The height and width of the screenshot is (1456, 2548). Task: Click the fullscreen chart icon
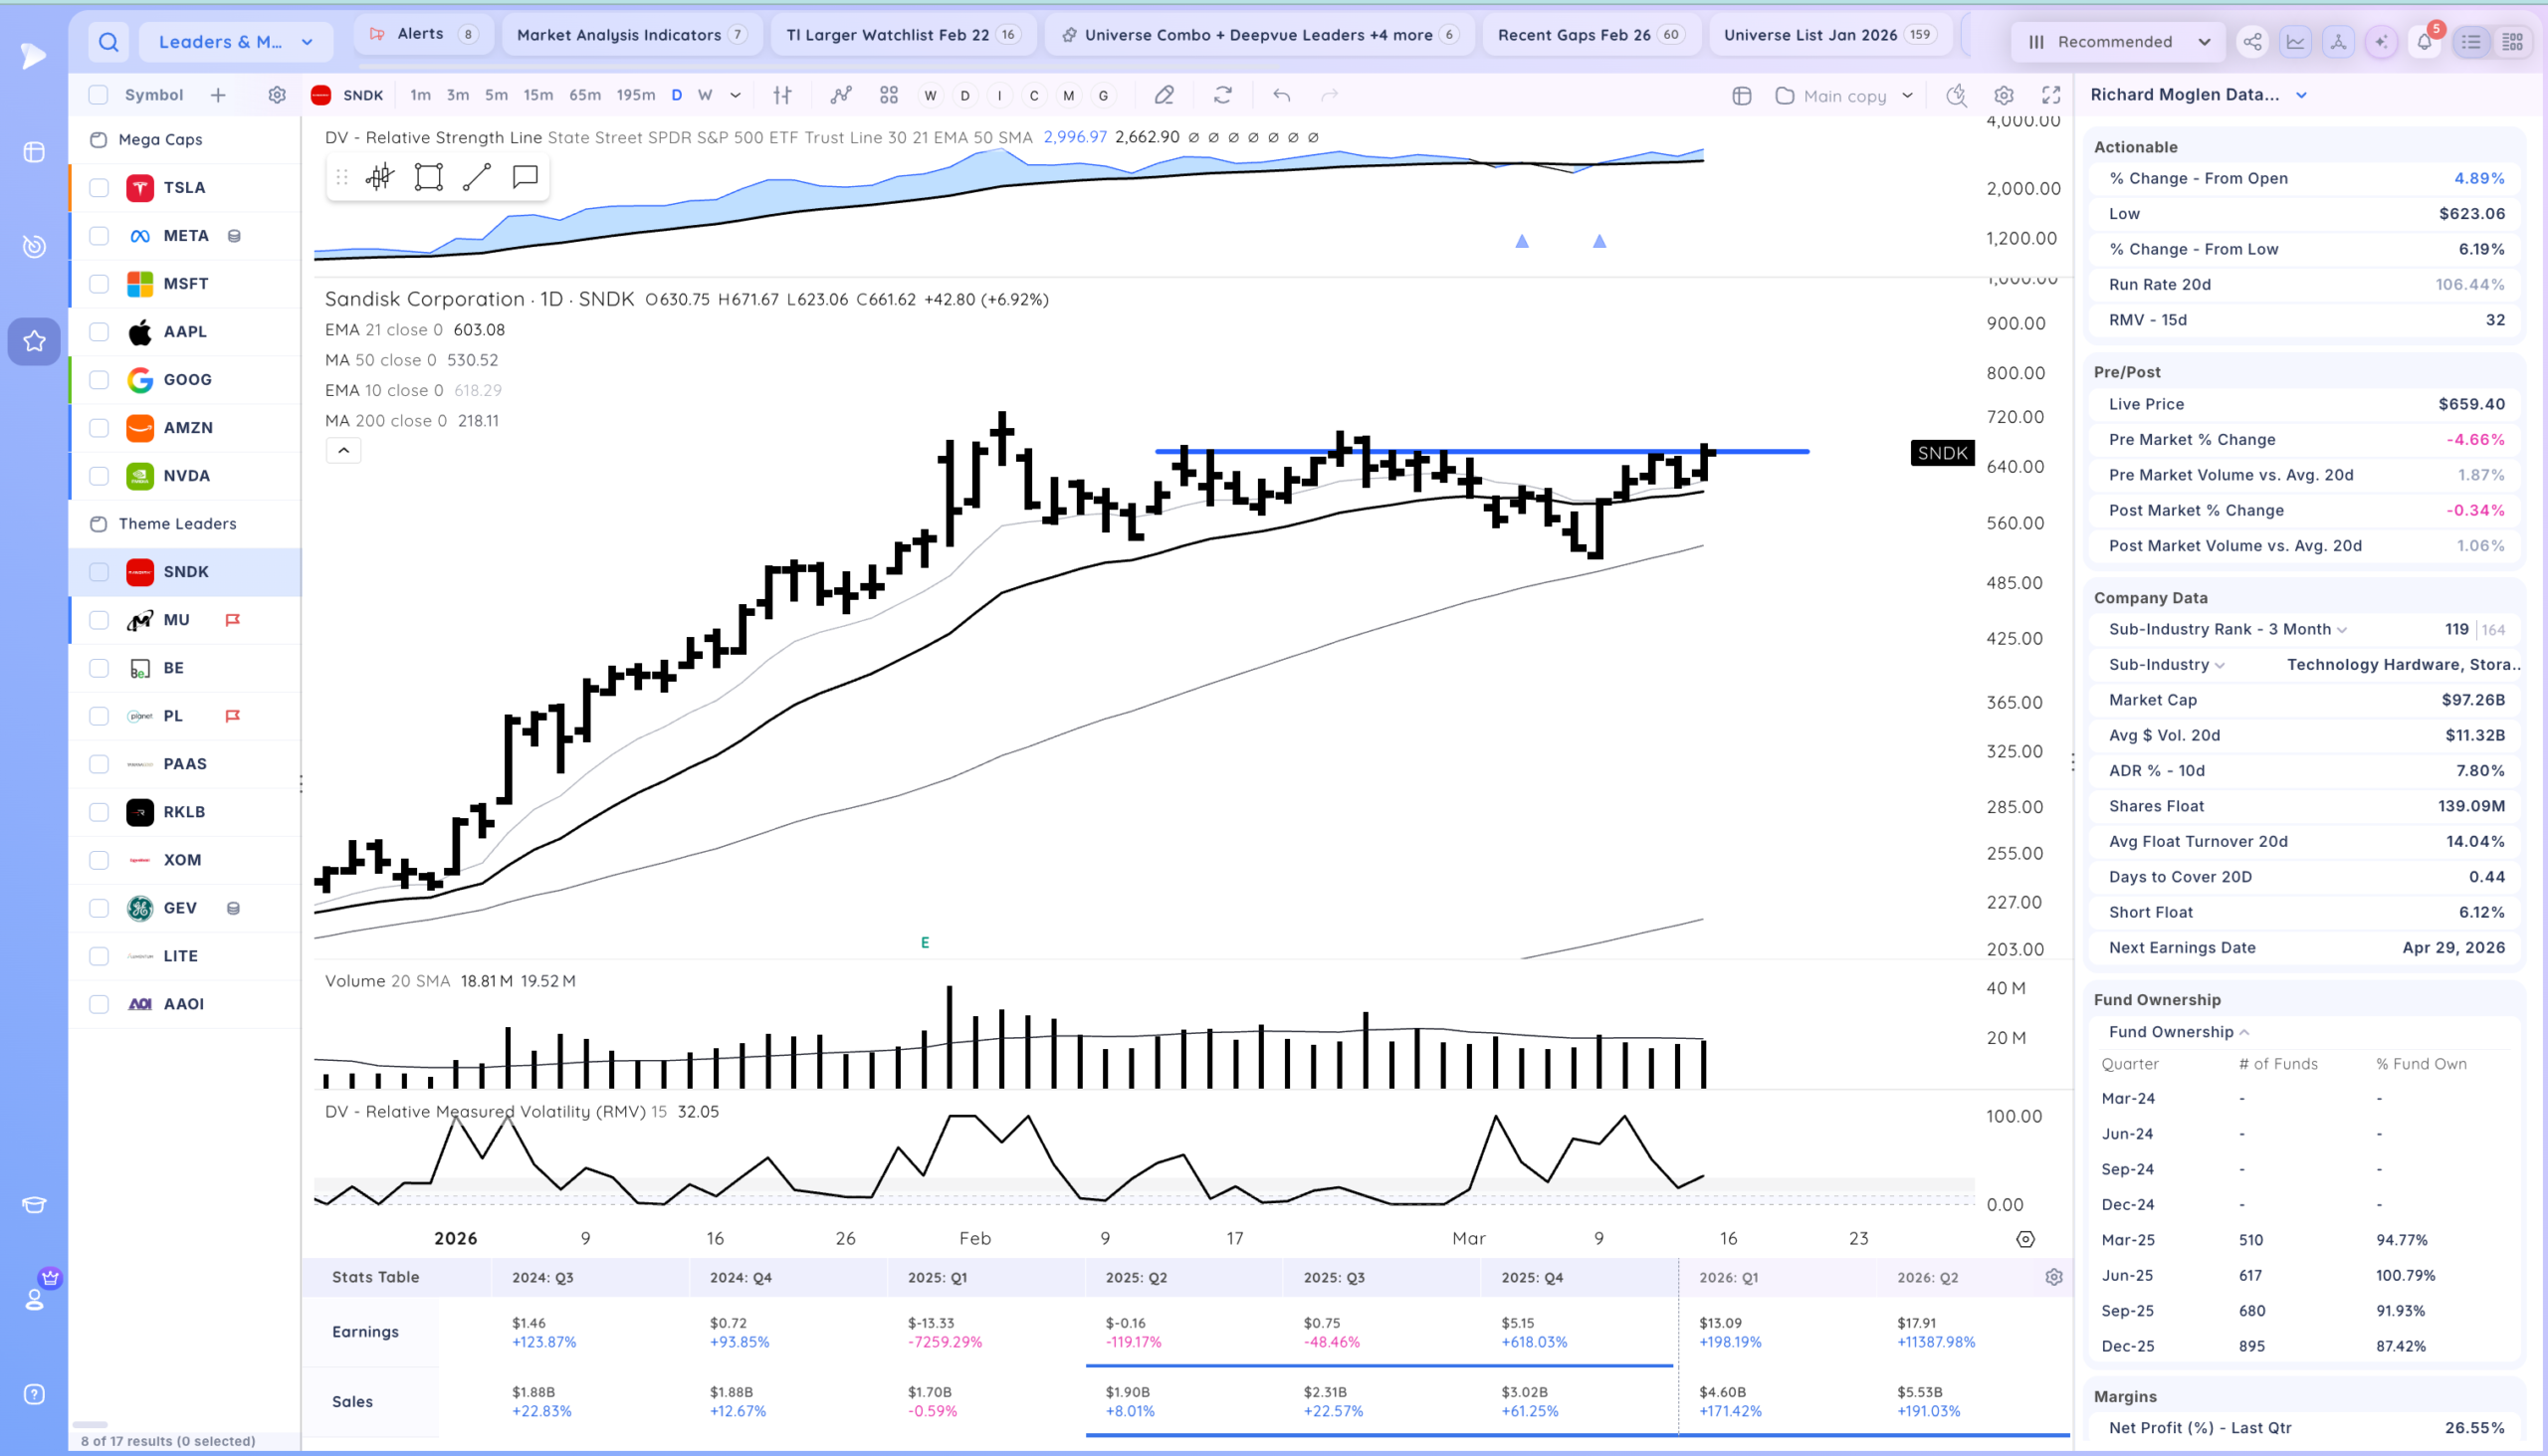pyautogui.click(x=2051, y=95)
